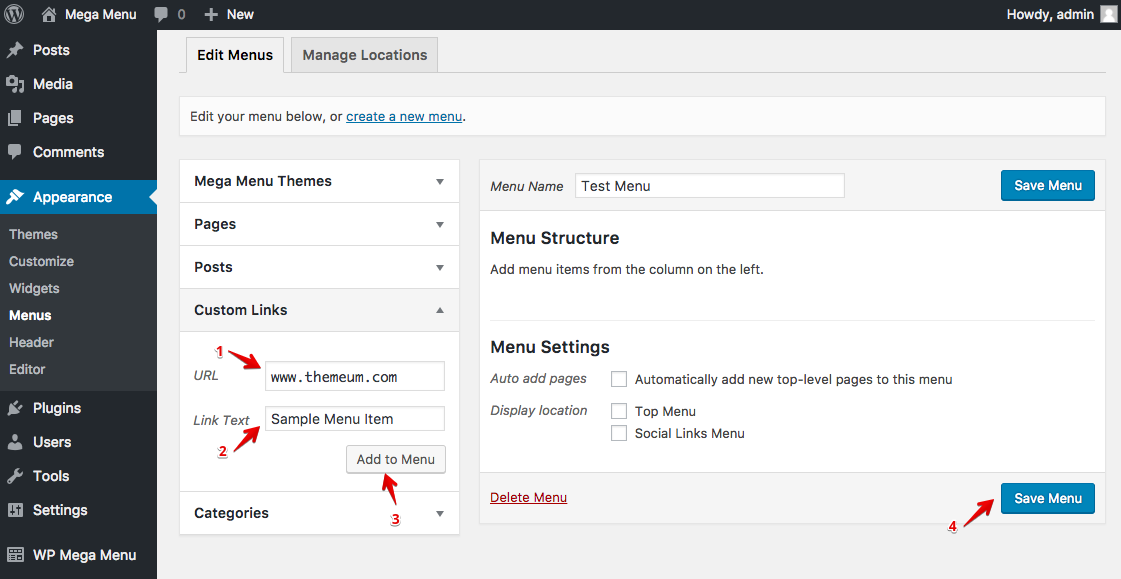Screen dimensions: 1121x579
Task: Open Widgets under Appearance
Action: 34,288
